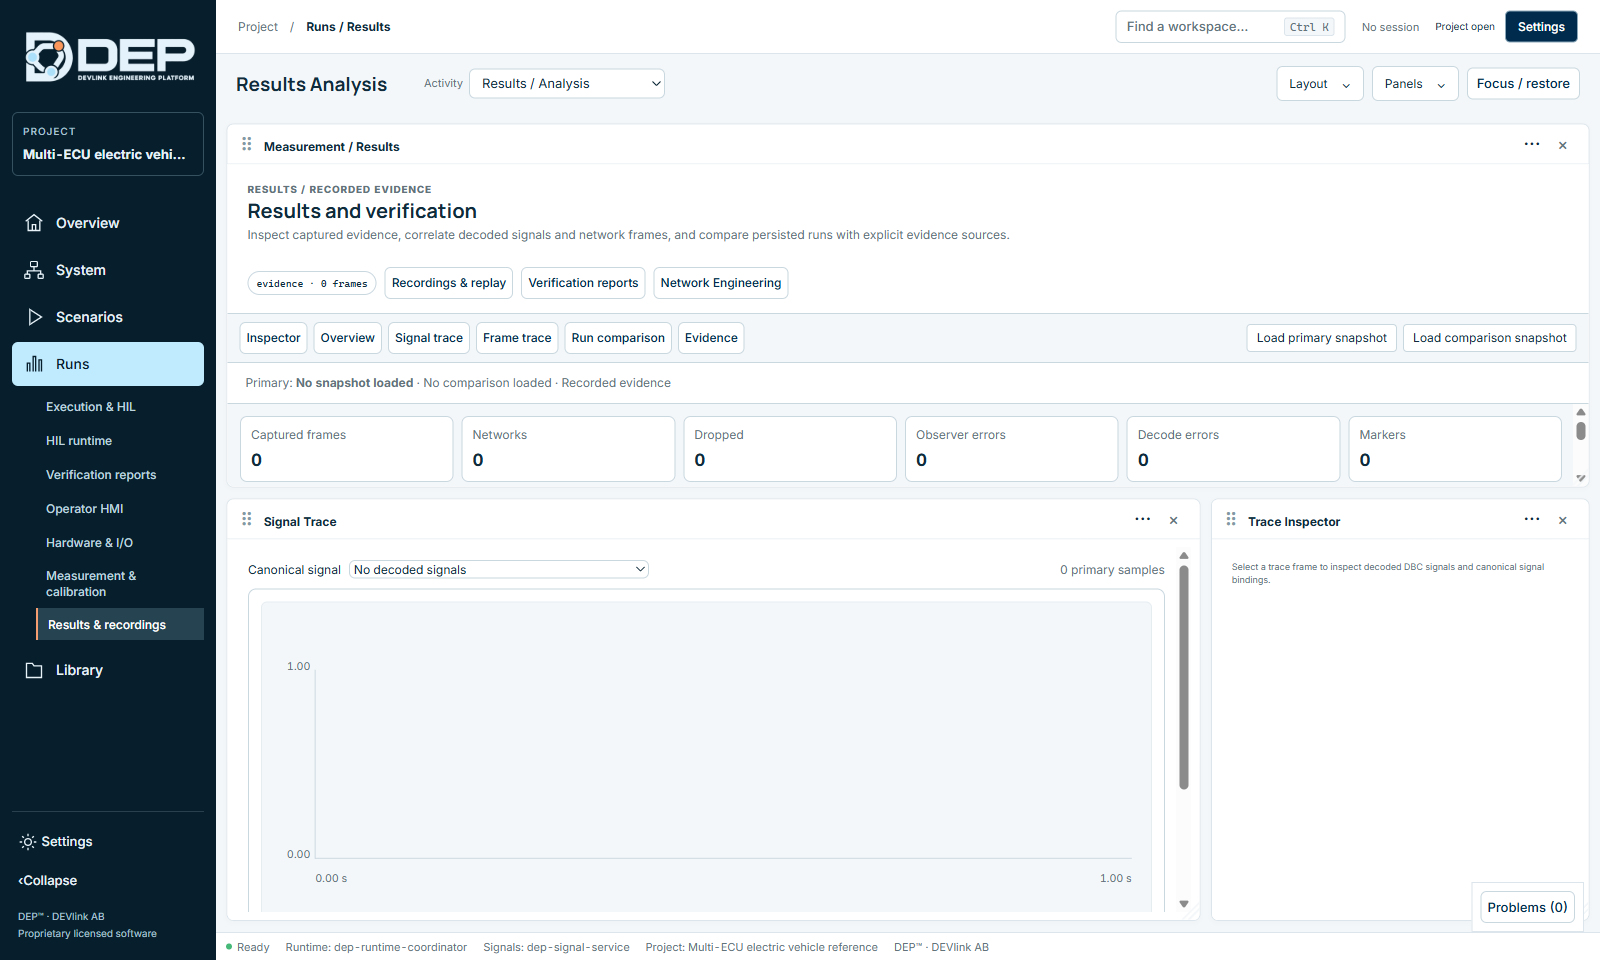Switch to the Frame trace tab
1600x960 pixels.
[x=517, y=338]
